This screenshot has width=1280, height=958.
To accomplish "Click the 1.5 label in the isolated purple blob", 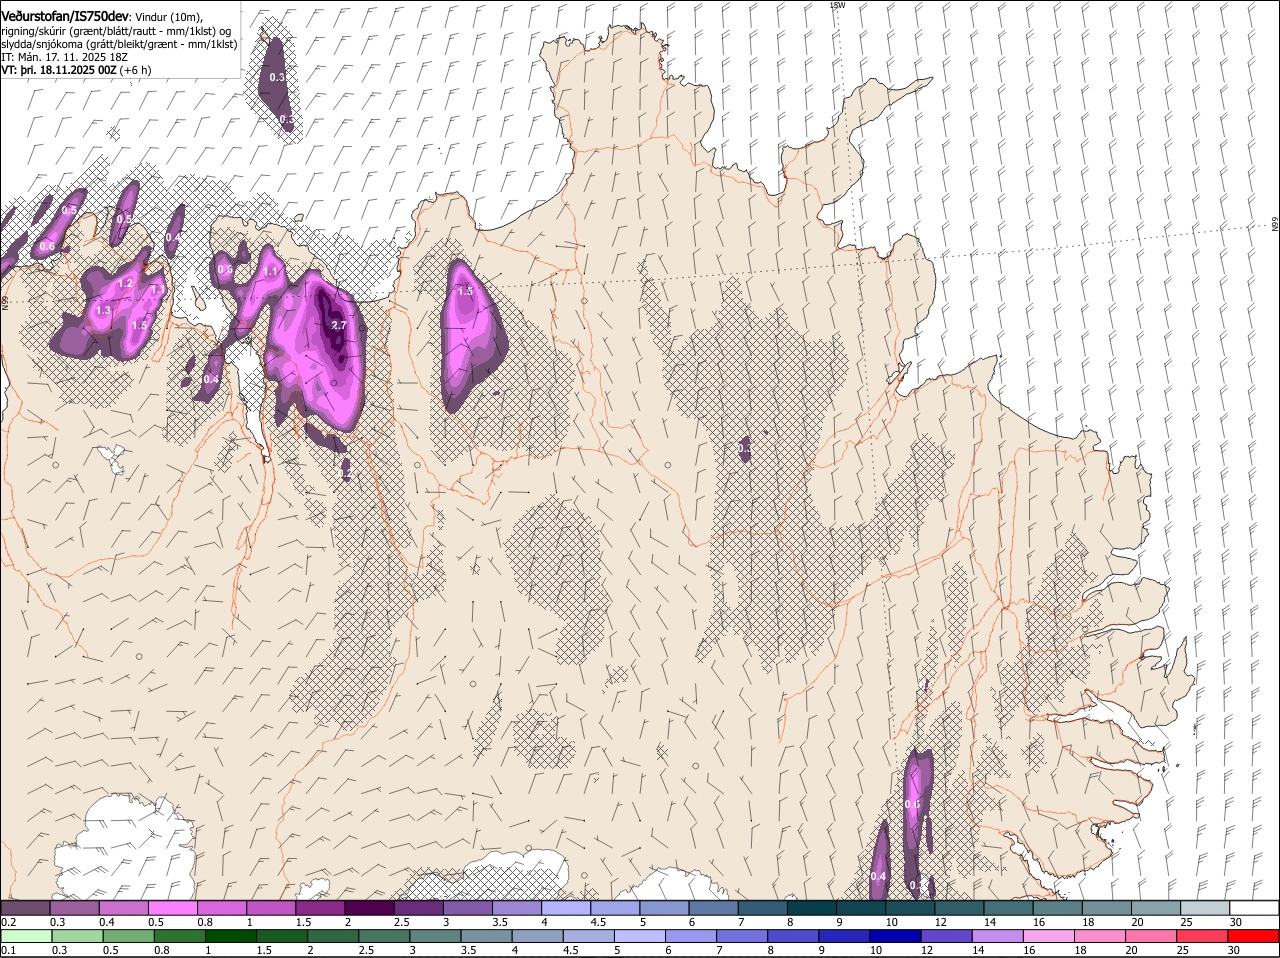I will pos(465,292).
